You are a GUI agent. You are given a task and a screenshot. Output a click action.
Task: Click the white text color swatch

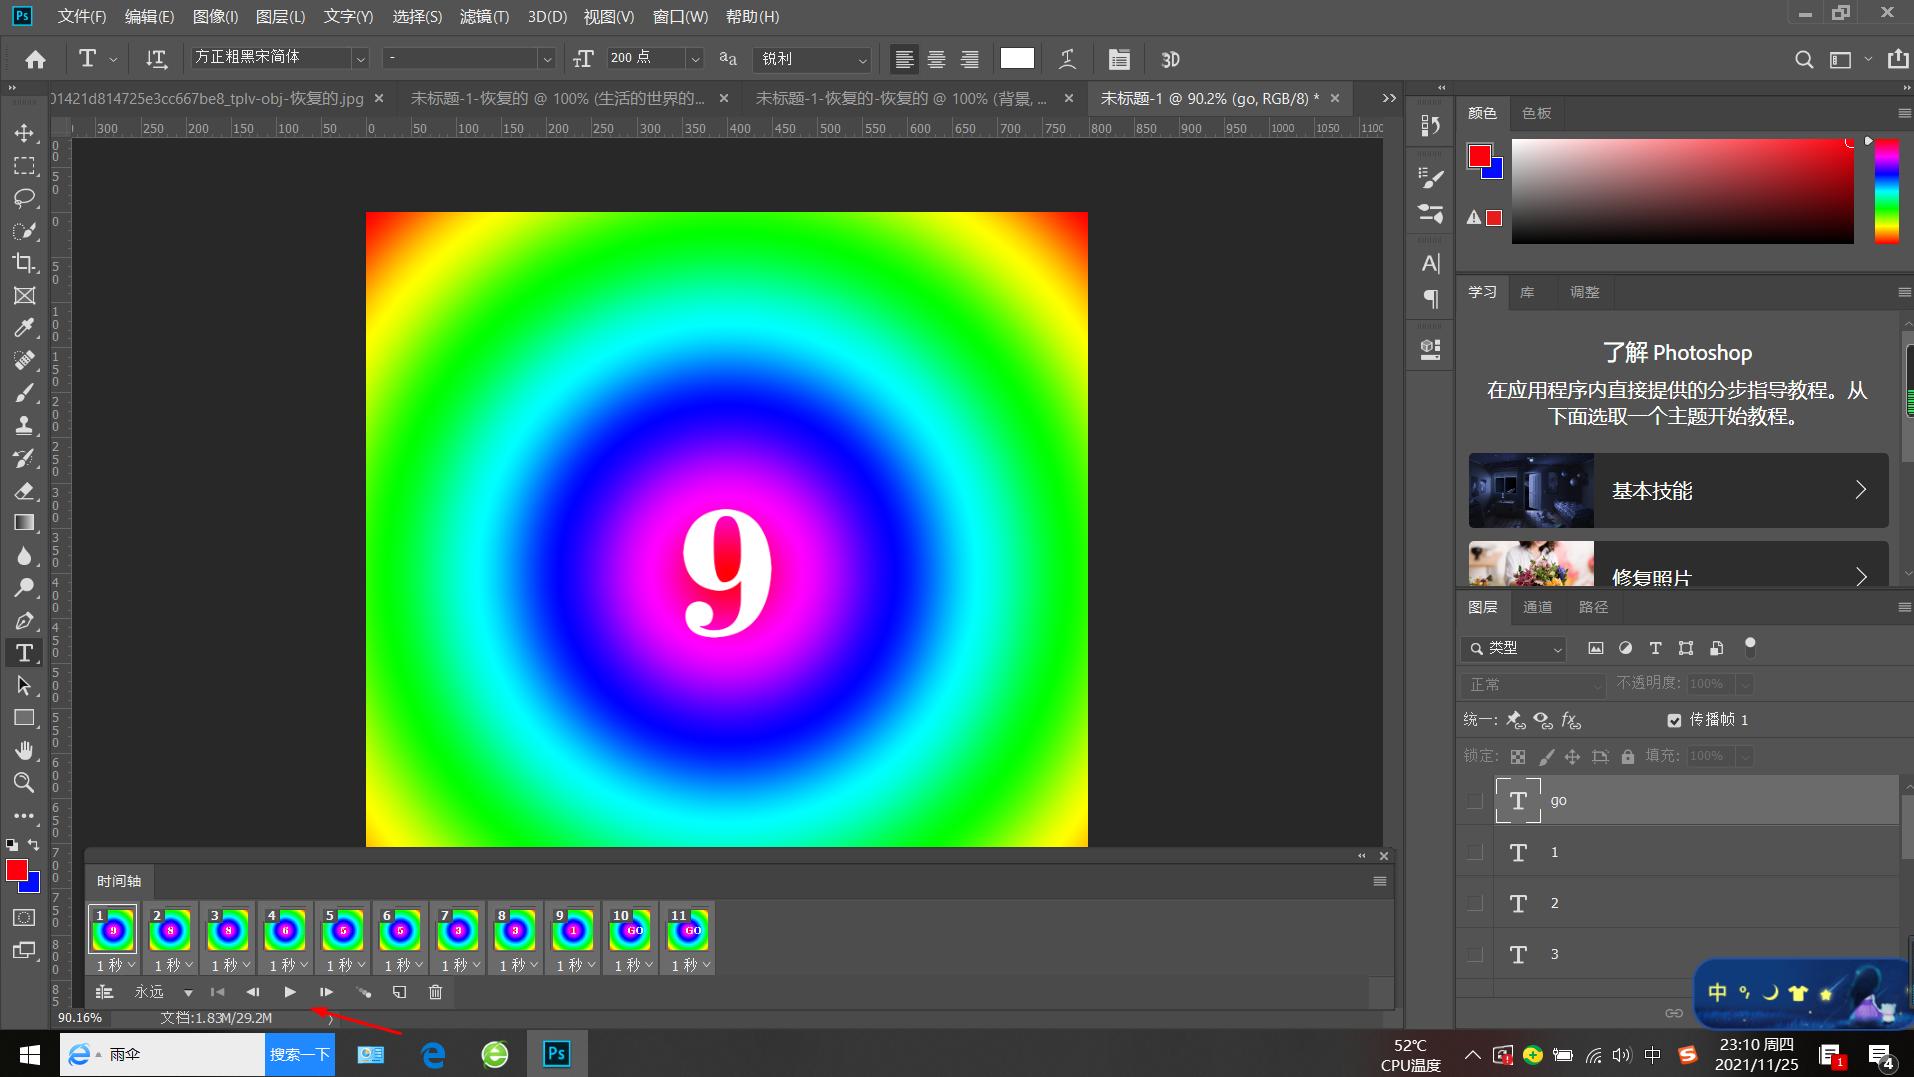(x=1016, y=59)
